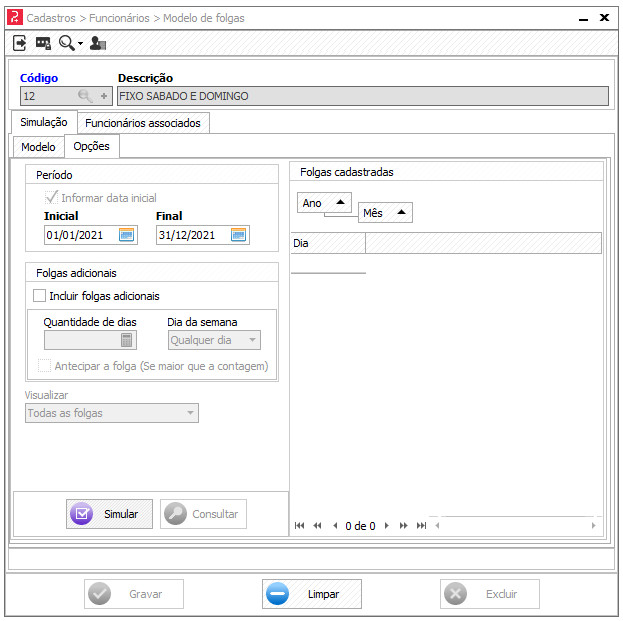Click the plus icon in Código field

coord(104,96)
